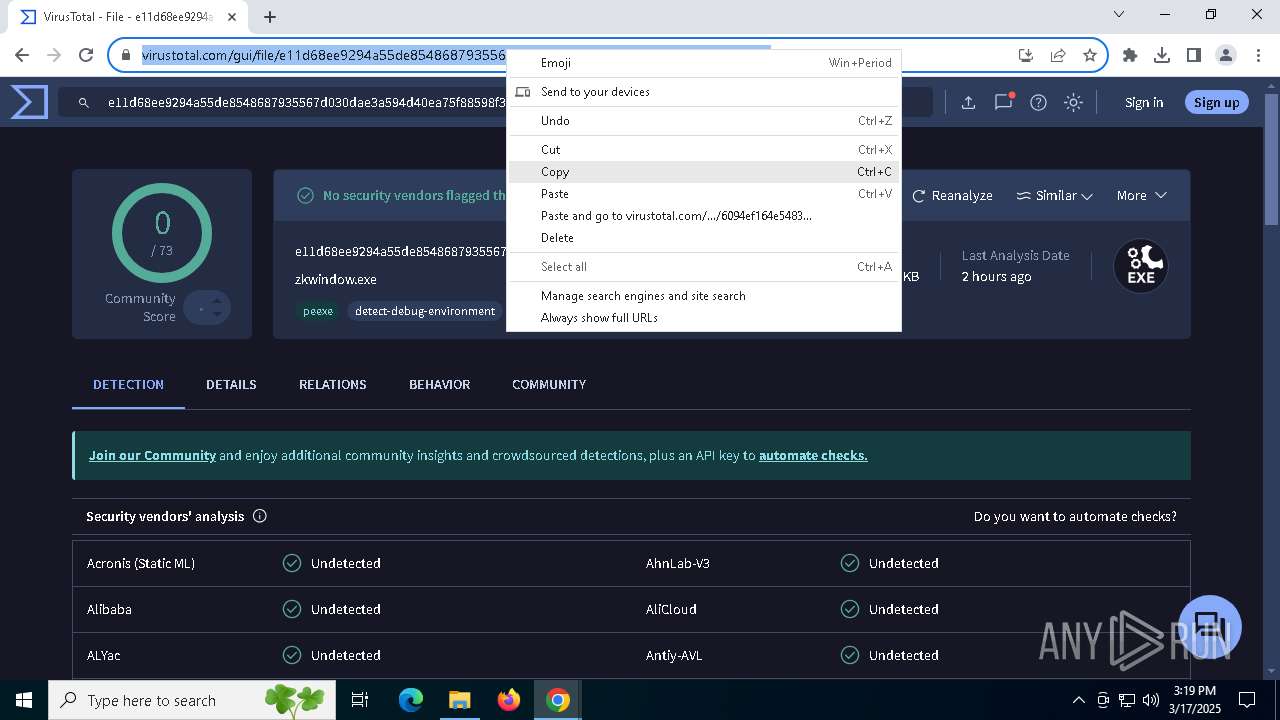Click the Chrome address bar URL
1280x720 pixels.
tap(323, 55)
